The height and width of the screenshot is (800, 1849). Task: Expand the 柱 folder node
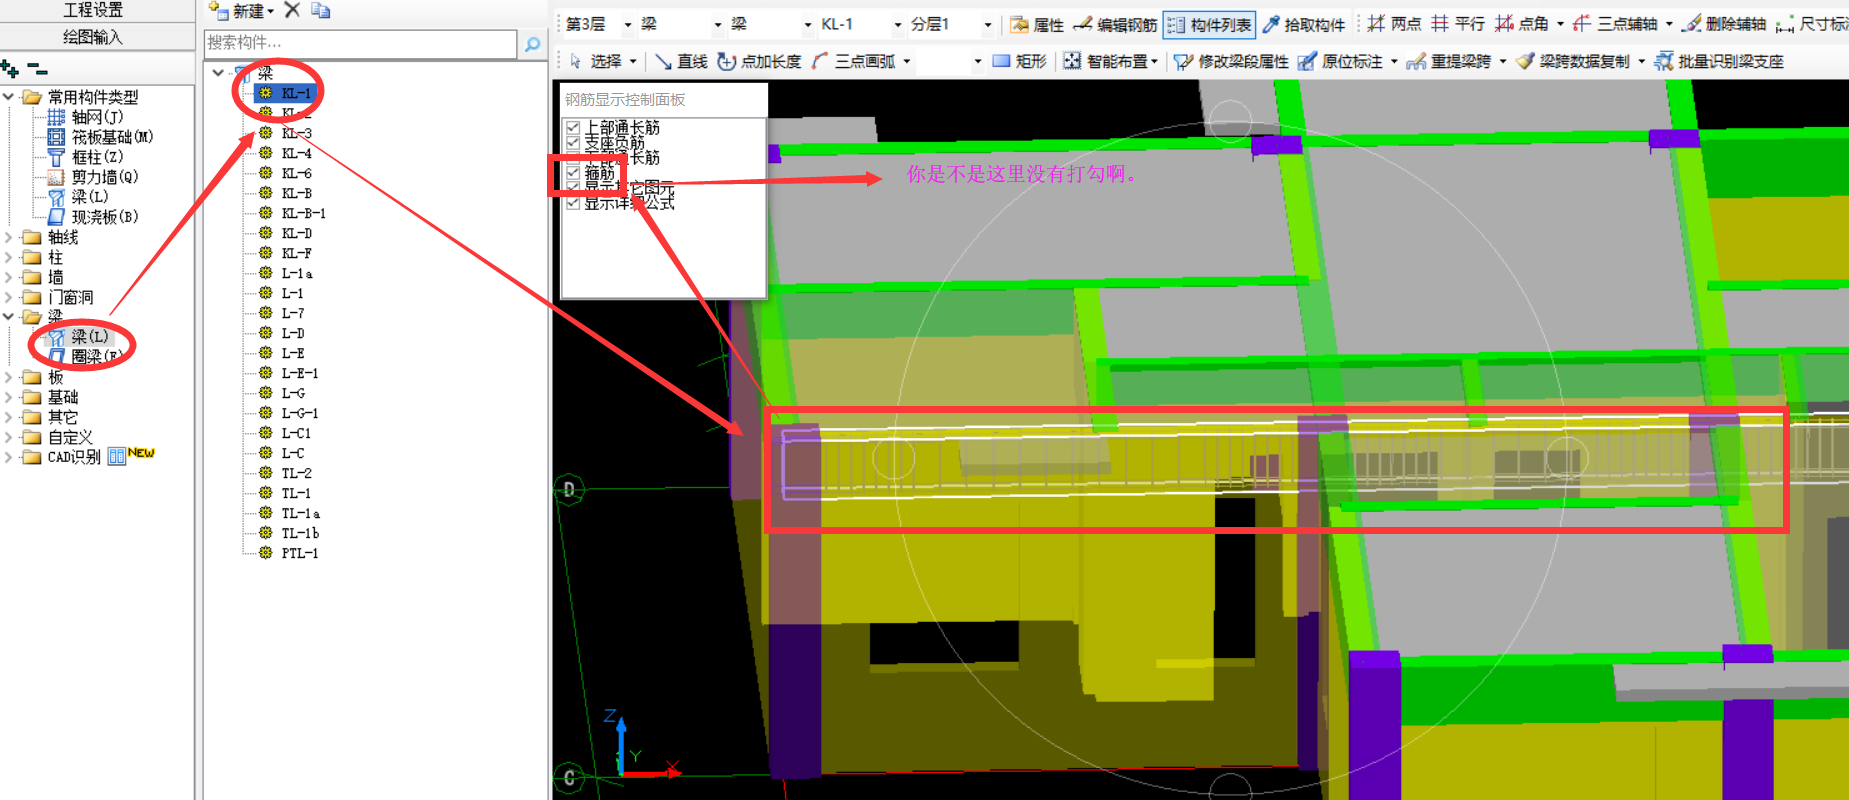coord(9,257)
